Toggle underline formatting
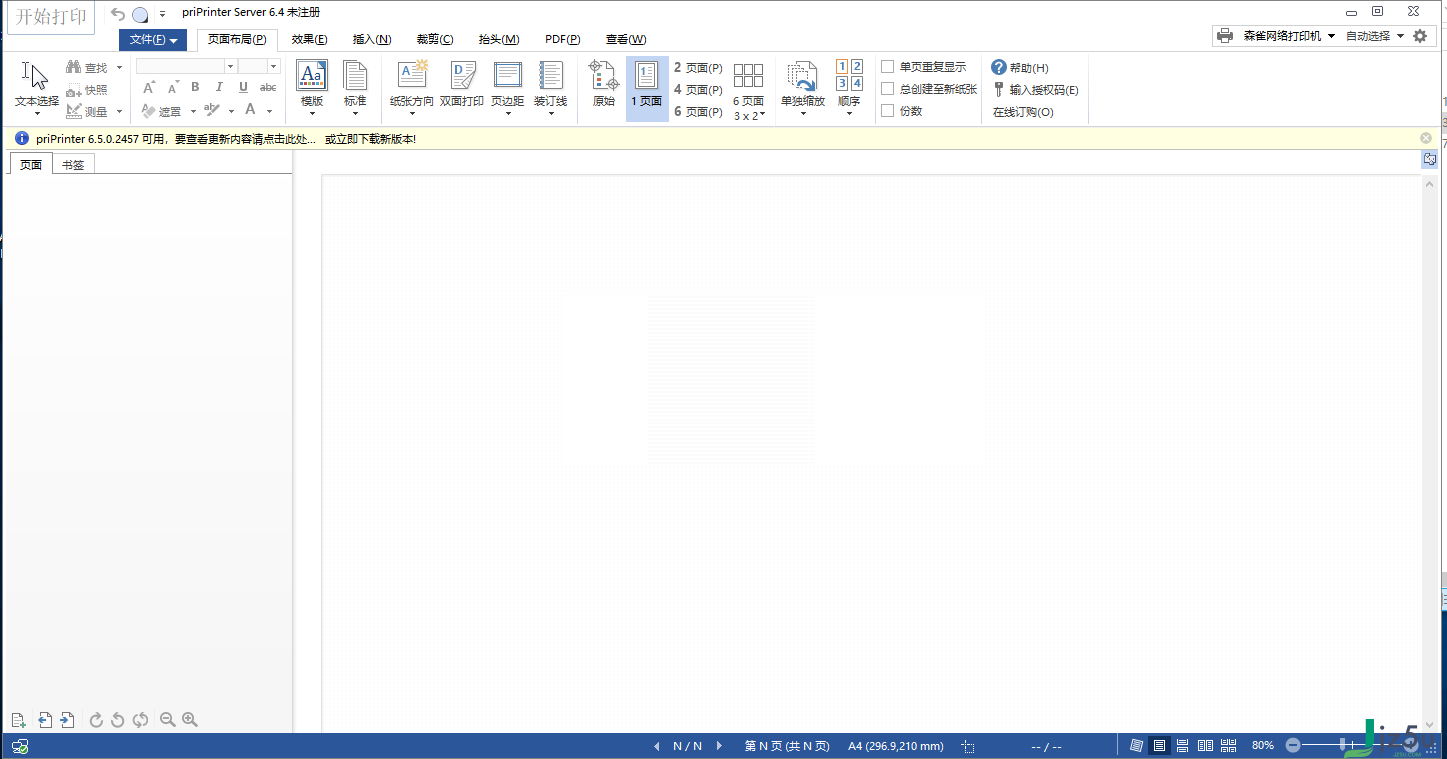The width and height of the screenshot is (1447, 759). [x=243, y=88]
